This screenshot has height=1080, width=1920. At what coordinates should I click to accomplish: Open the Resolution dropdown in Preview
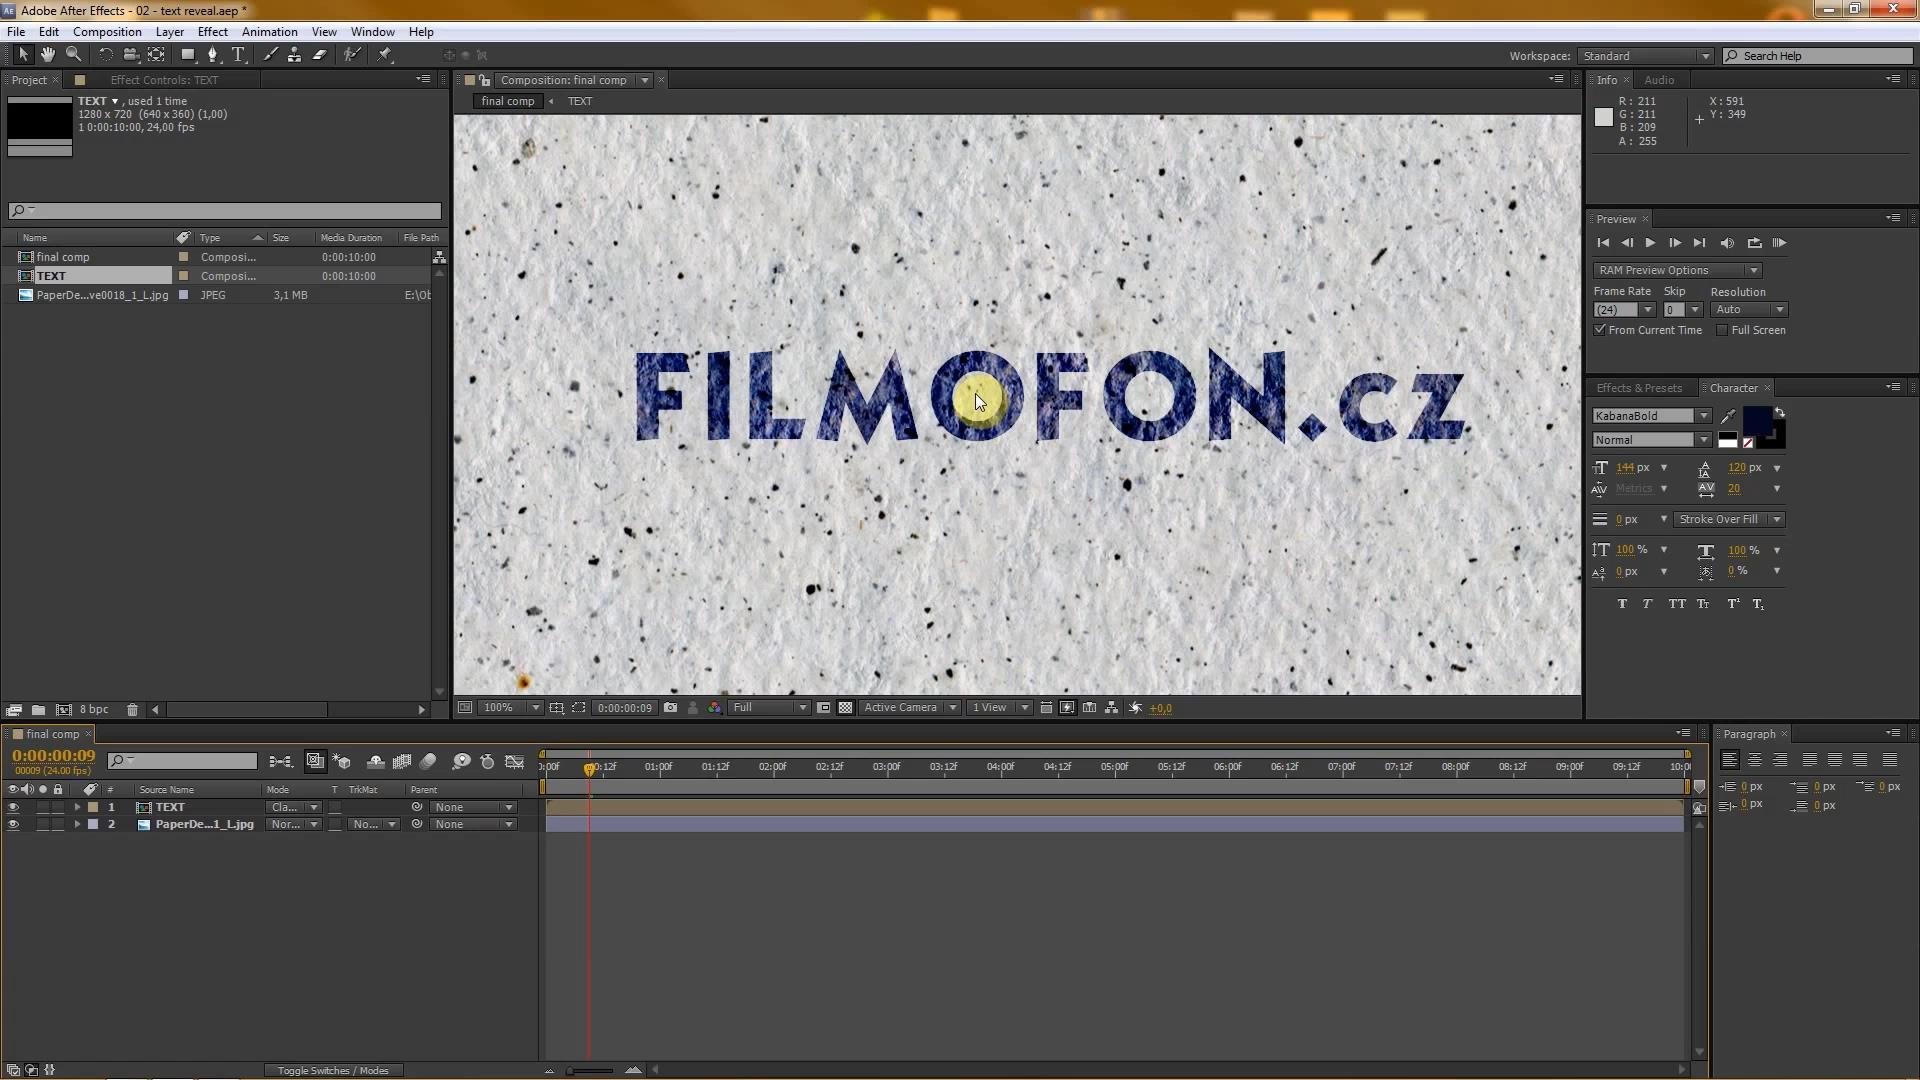click(1778, 309)
